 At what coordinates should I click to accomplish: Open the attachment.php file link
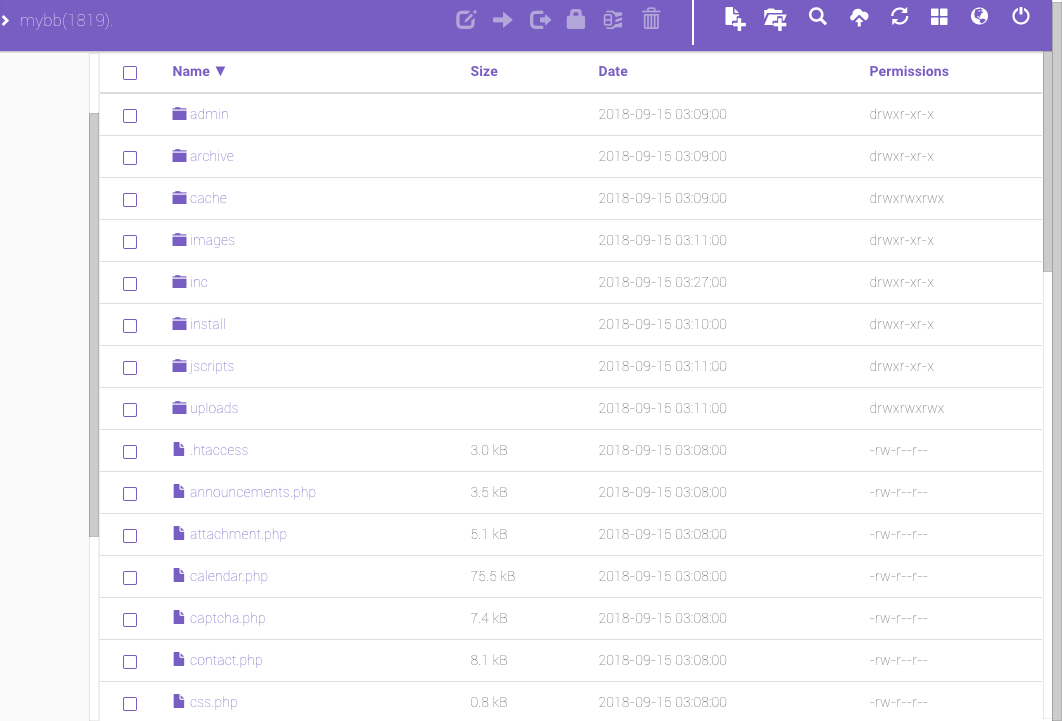(x=238, y=534)
